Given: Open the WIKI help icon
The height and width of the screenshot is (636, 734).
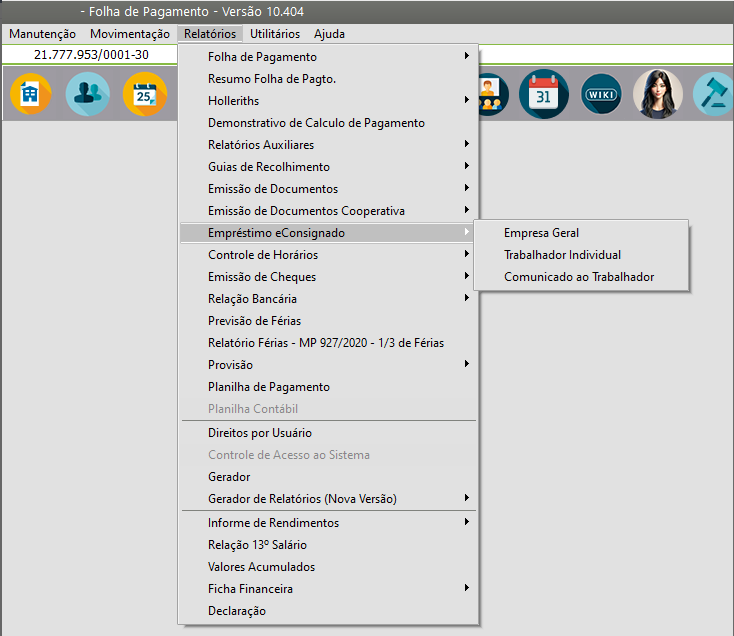Looking at the screenshot, I should pos(601,95).
